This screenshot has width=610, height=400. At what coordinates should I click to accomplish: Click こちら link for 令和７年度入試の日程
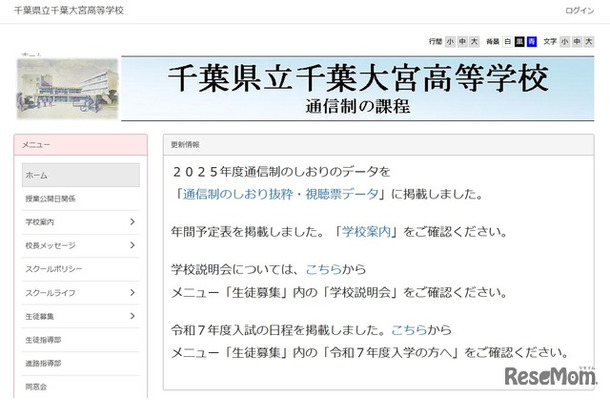[x=409, y=330]
